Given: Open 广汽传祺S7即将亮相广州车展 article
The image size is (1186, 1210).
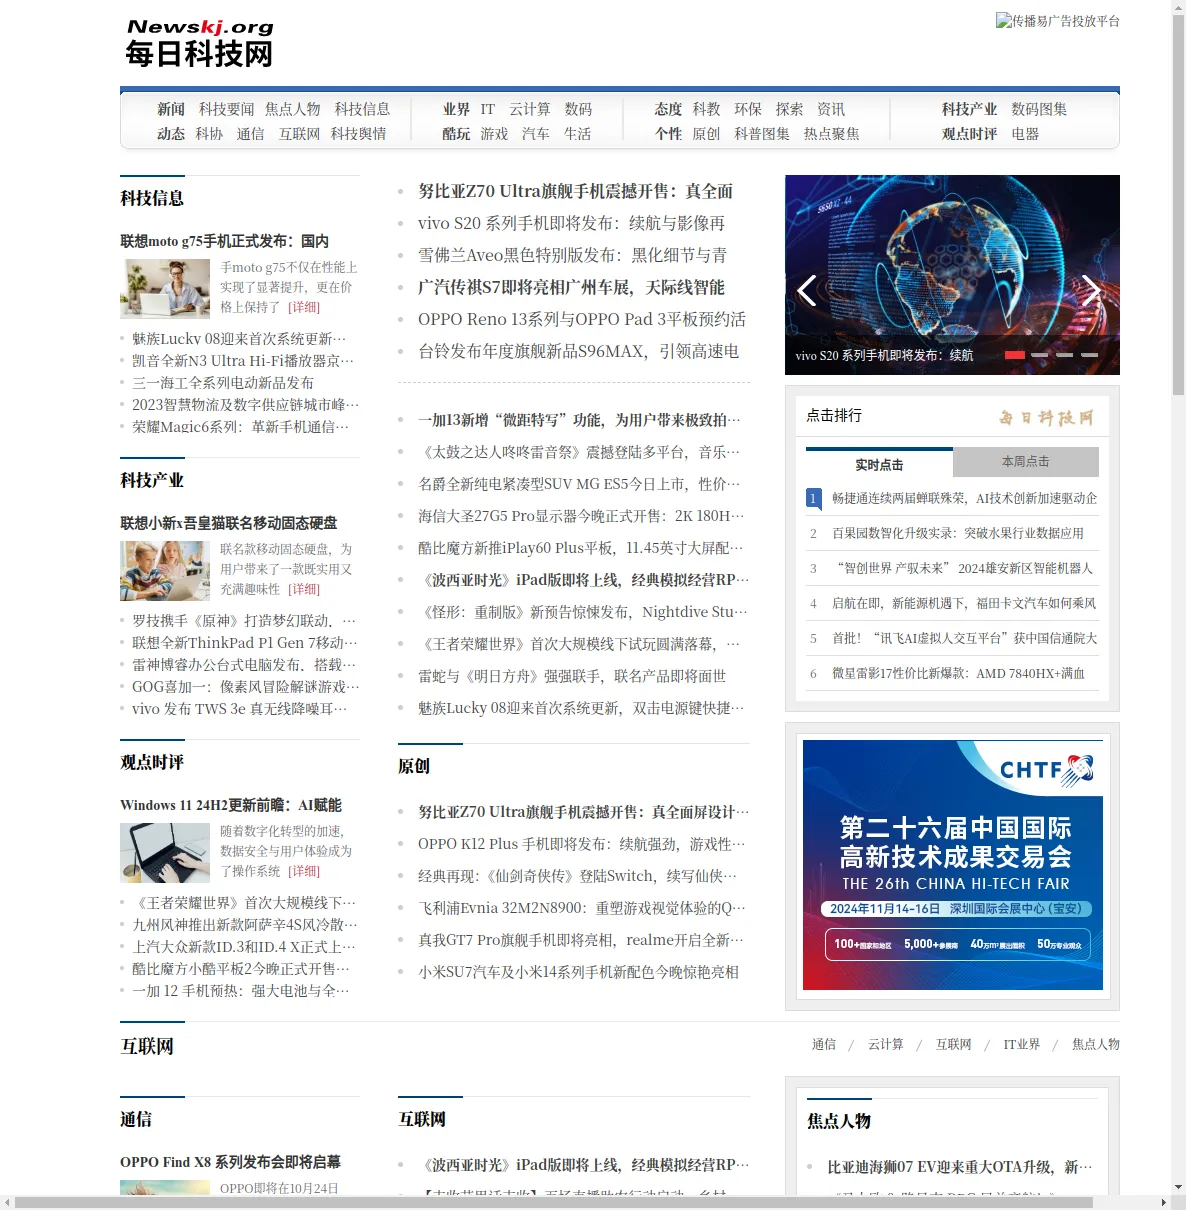Looking at the screenshot, I should [x=572, y=287].
